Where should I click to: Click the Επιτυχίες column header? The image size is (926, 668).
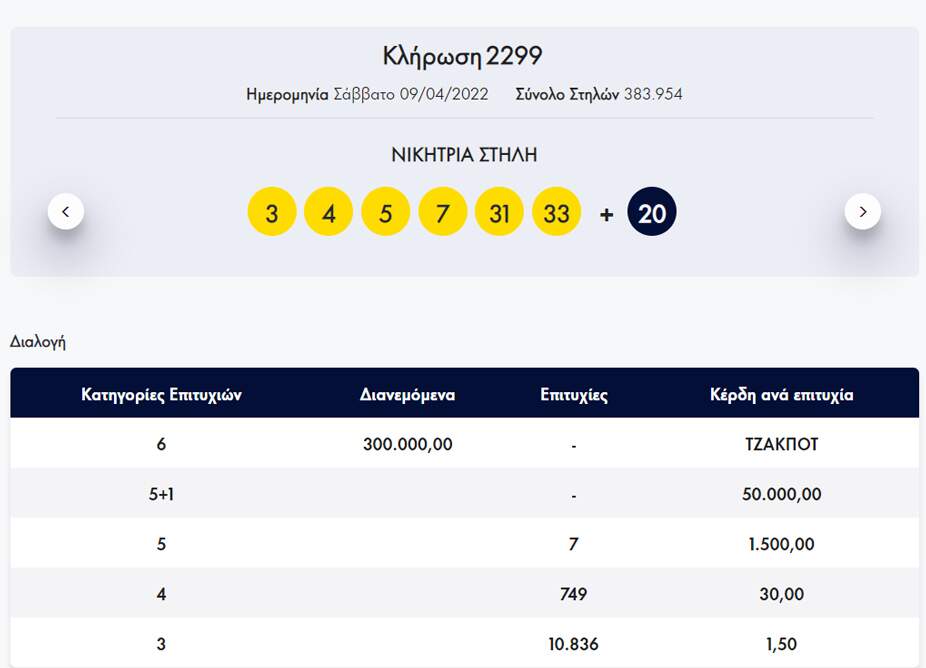573,395
